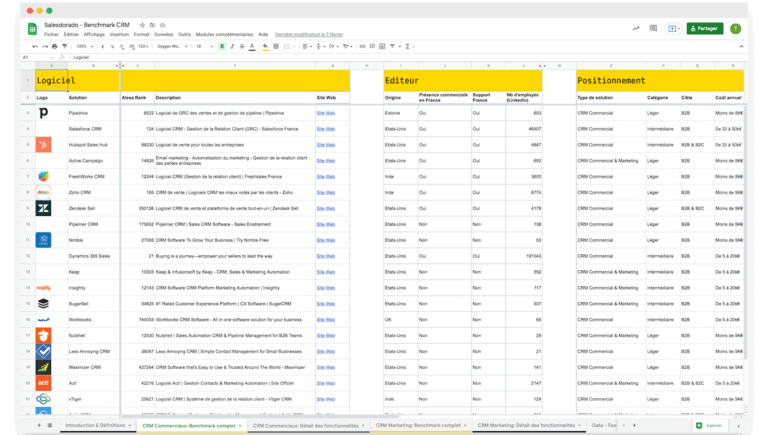Check the cloud save status icon

(x=163, y=25)
